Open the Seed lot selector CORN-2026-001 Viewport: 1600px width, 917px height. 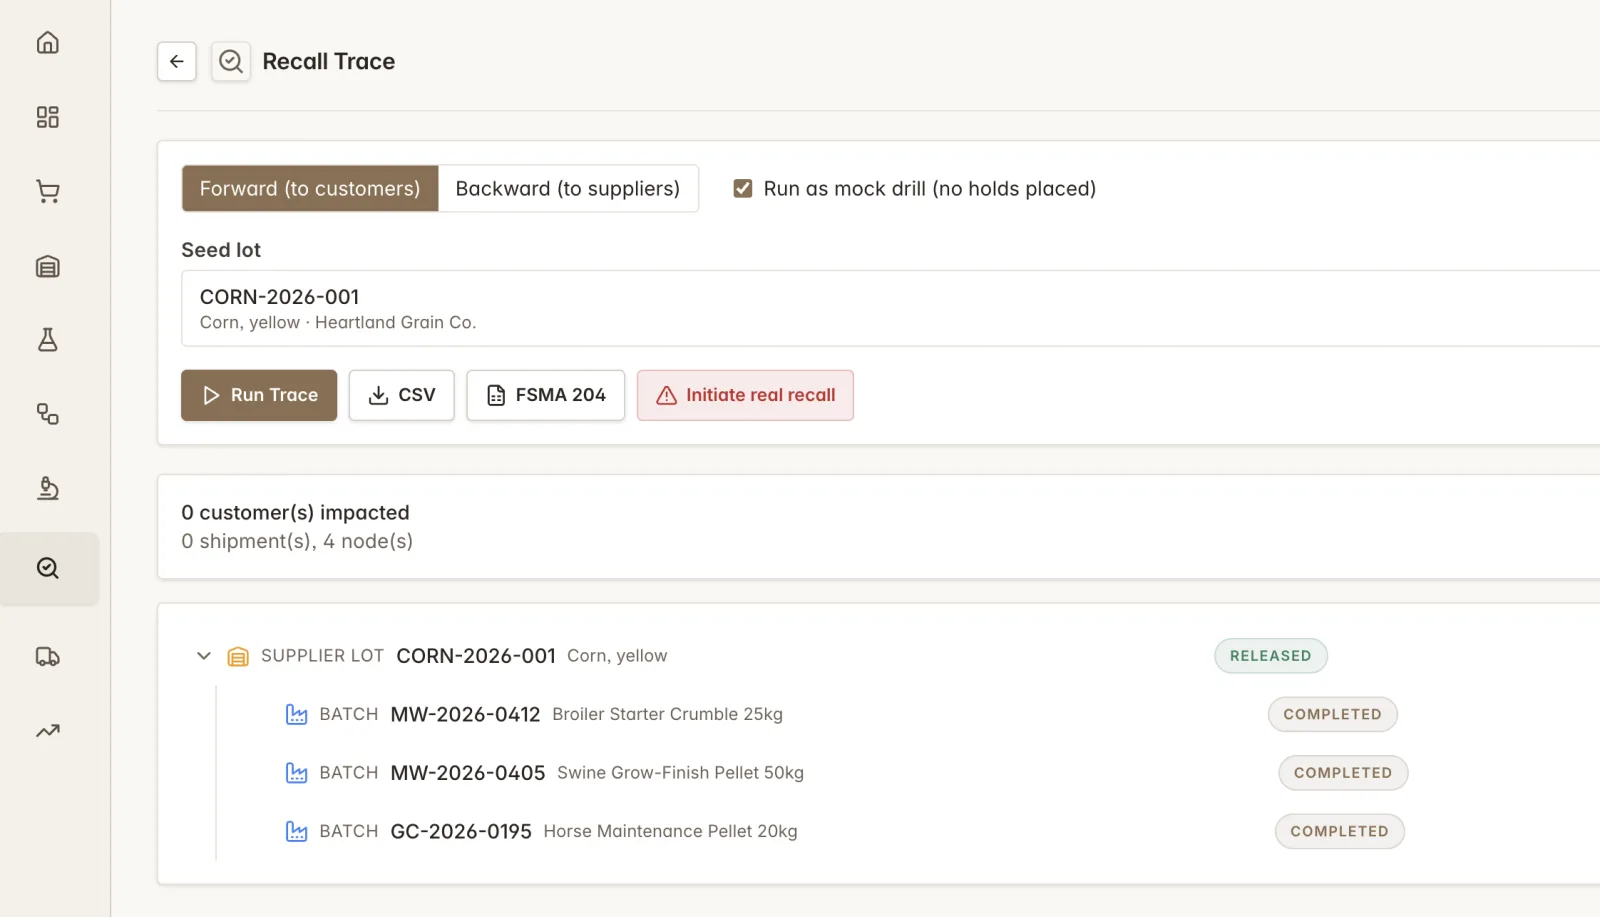tap(890, 308)
